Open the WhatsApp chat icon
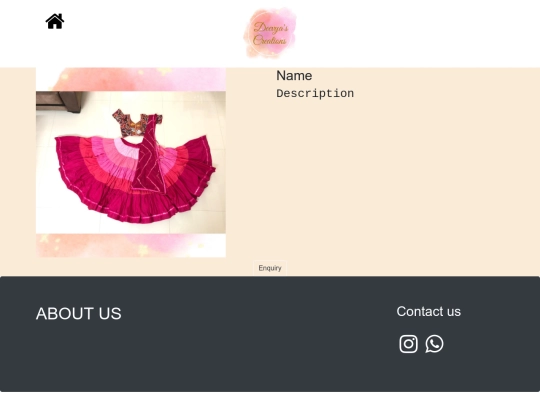The height and width of the screenshot is (405, 540). [434, 344]
